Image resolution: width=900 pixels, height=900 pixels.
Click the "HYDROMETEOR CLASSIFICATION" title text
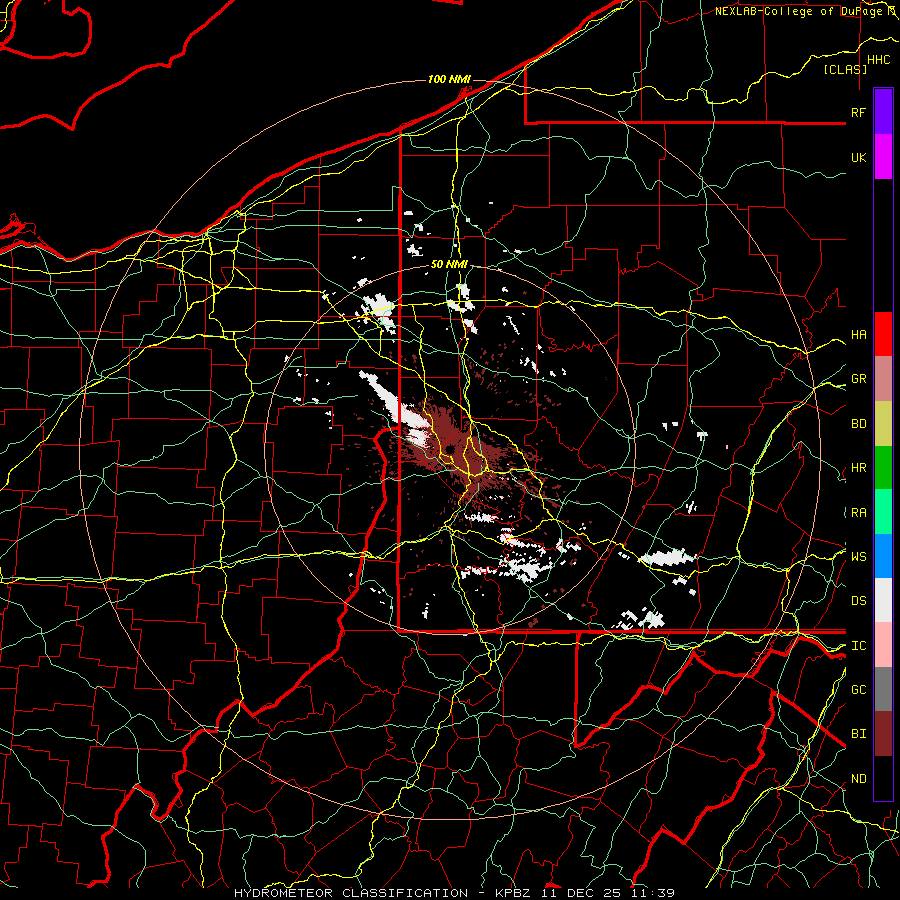(351, 893)
